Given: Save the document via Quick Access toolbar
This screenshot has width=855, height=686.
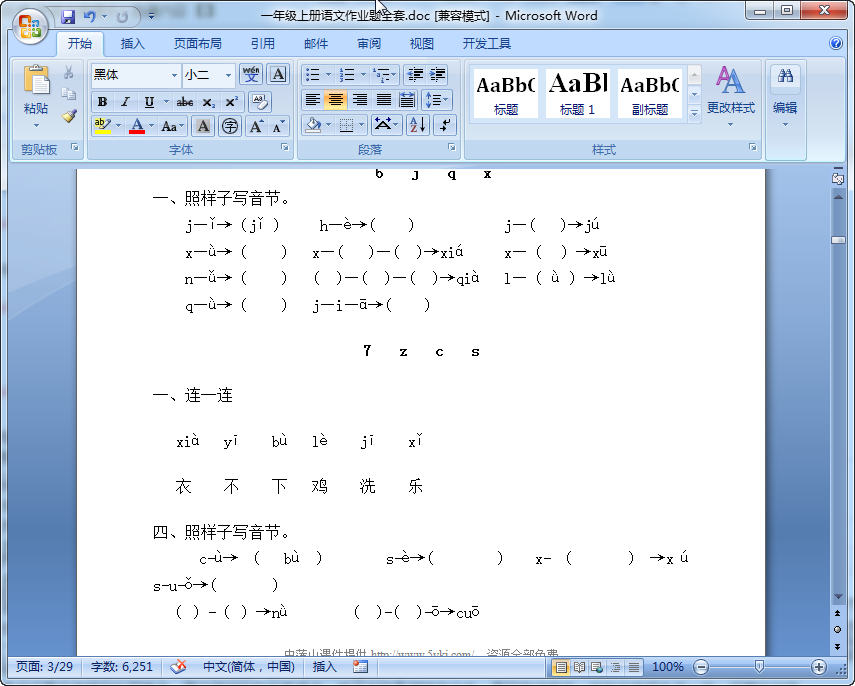Looking at the screenshot, I should point(68,17).
